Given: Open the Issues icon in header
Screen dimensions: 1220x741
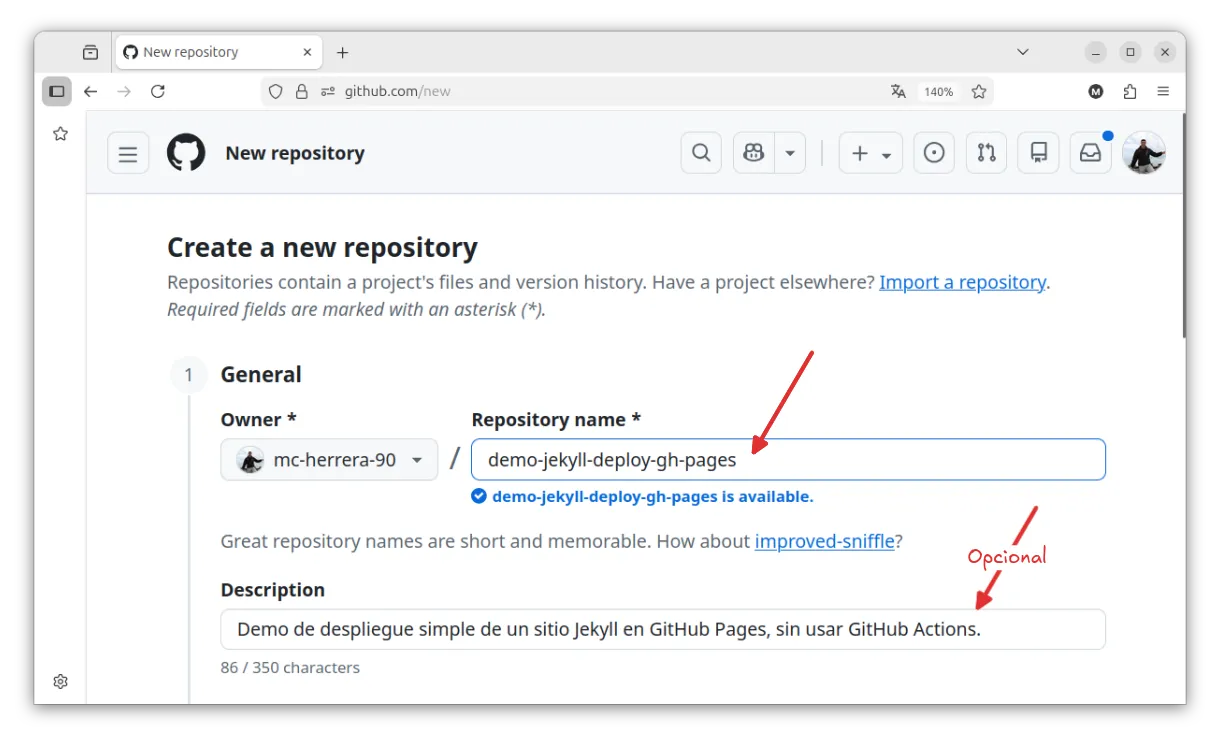Looking at the screenshot, I should pyautogui.click(x=934, y=153).
